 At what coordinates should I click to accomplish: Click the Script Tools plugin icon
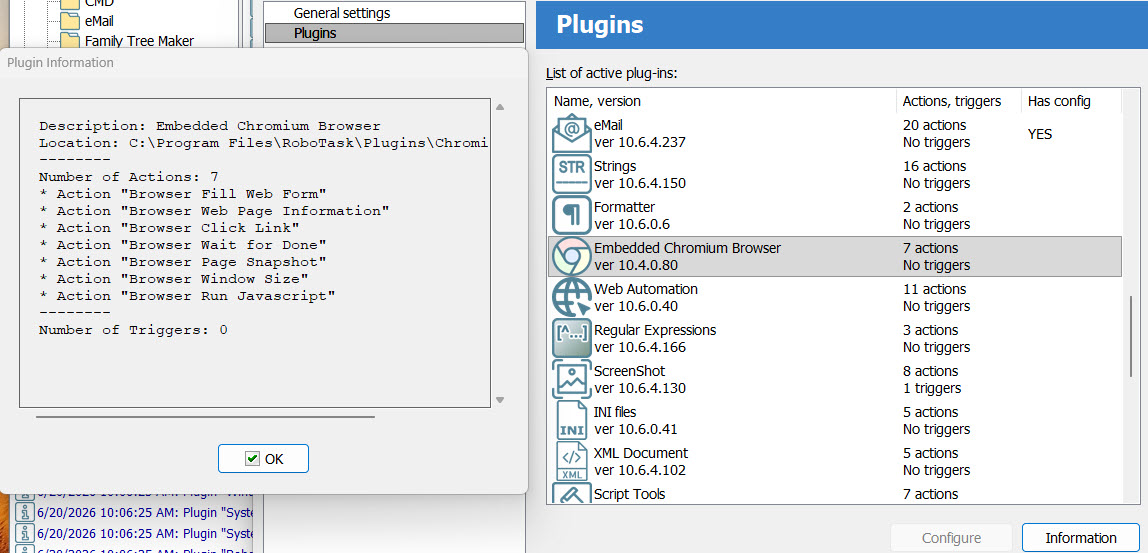571,492
